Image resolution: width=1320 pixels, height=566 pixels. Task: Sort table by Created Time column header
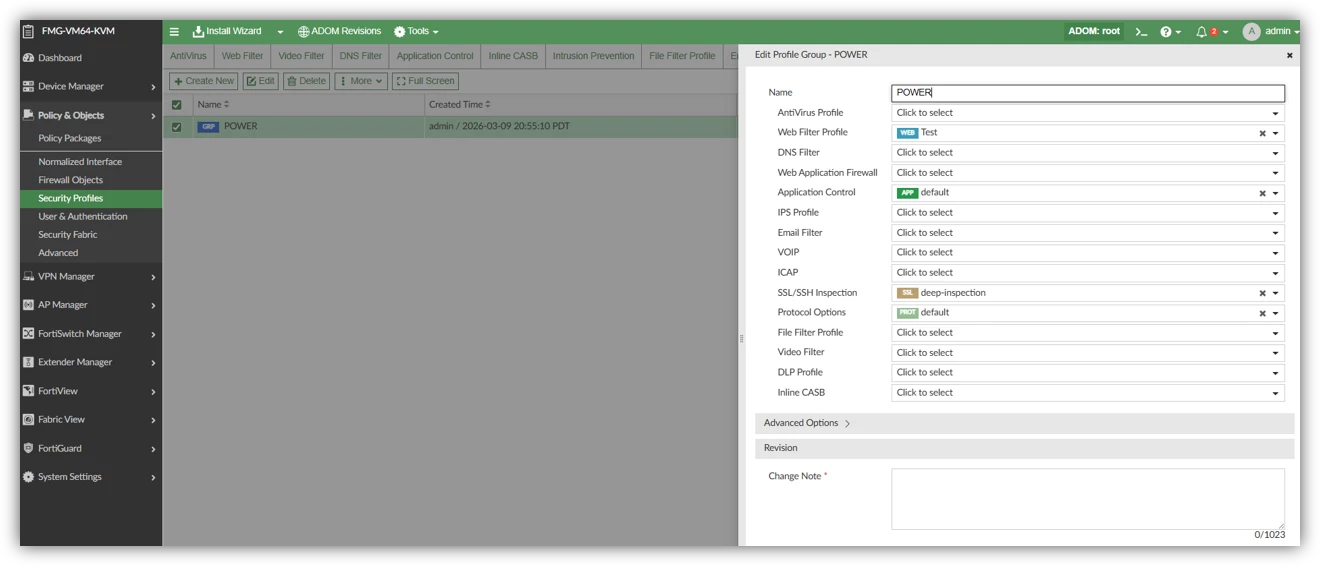(460, 105)
